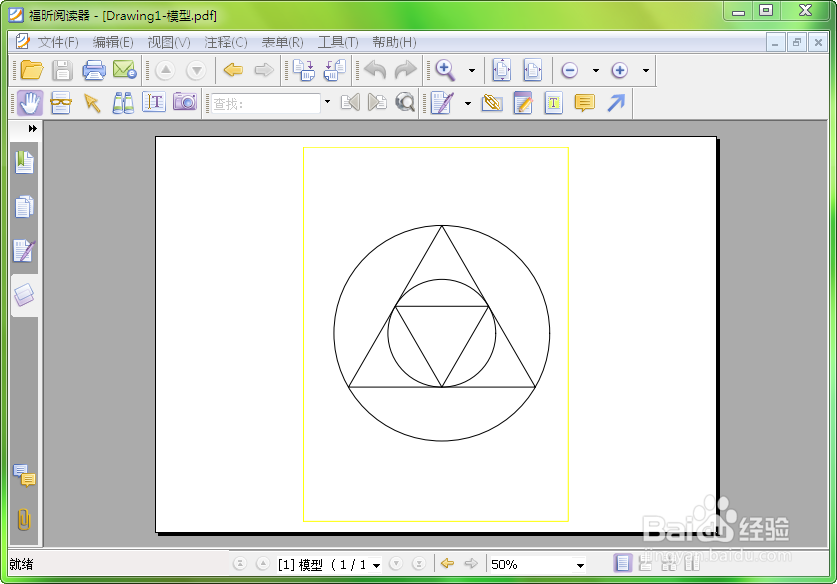Click the 就绪 status text

point(21,564)
